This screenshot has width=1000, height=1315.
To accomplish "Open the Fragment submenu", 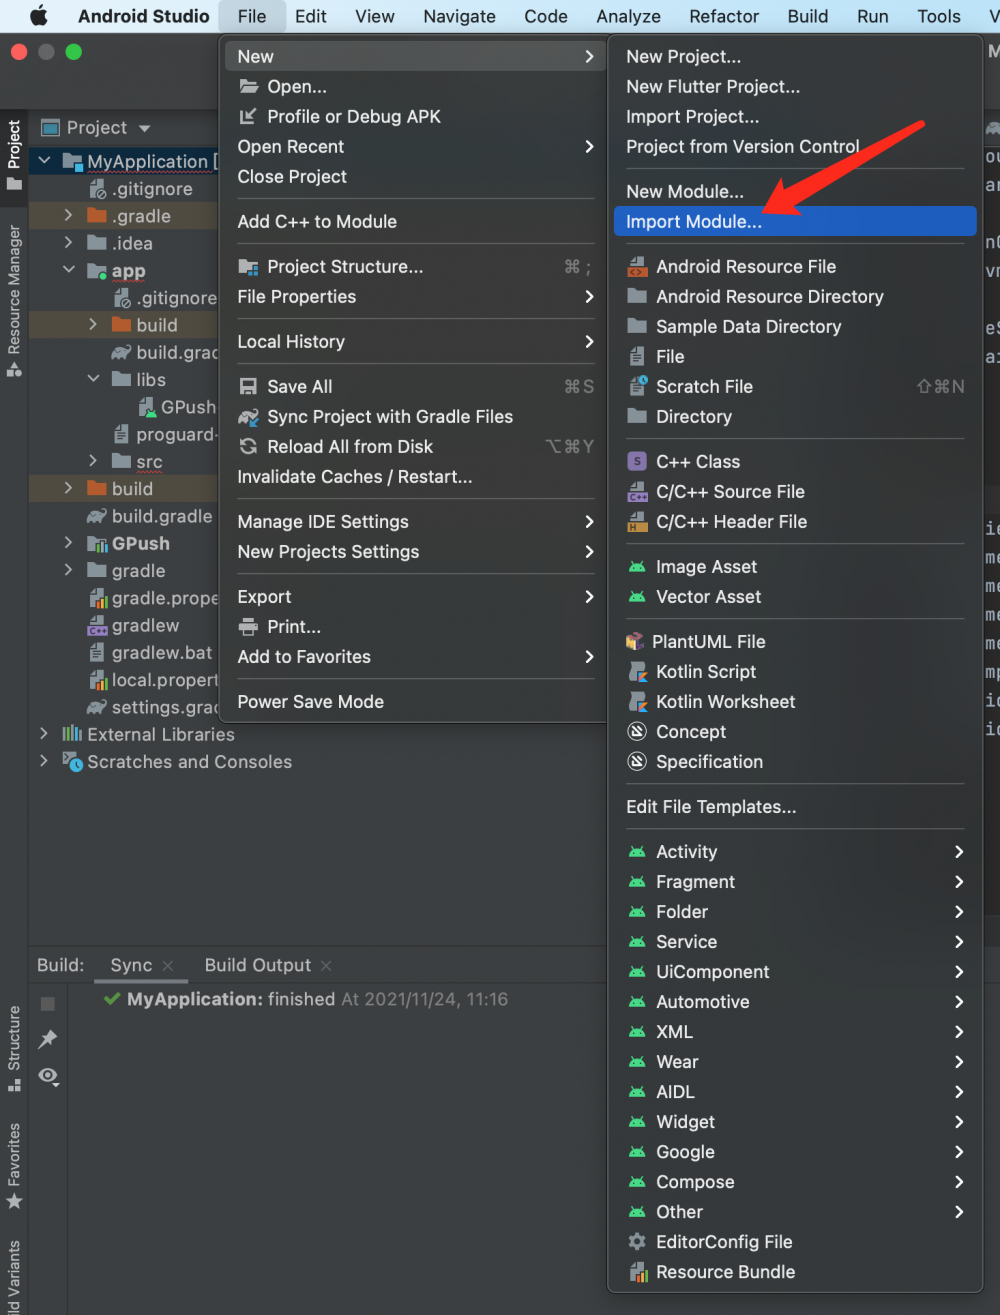I will pyautogui.click(x=795, y=882).
